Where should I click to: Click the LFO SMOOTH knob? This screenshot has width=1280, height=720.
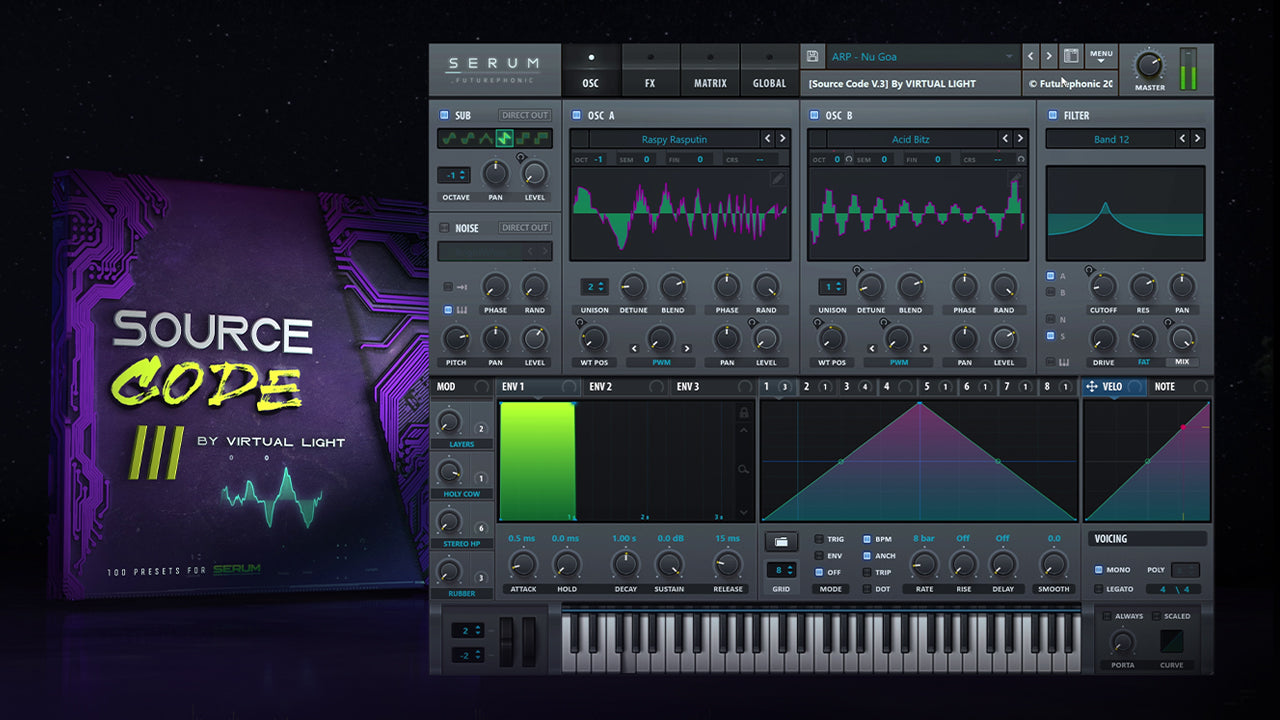[x=1054, y=565]
